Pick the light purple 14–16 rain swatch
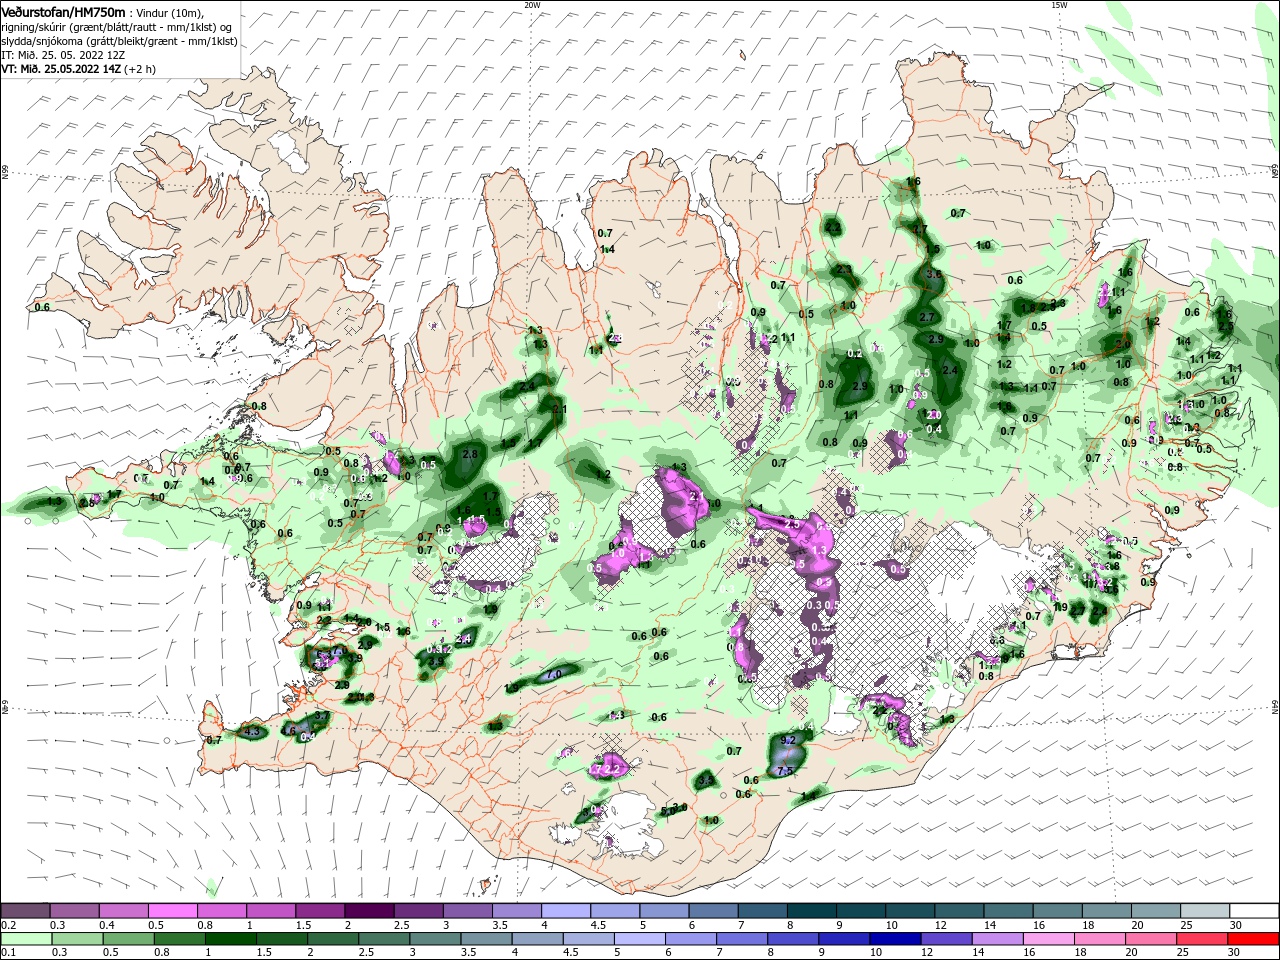 tap(998, 939)
